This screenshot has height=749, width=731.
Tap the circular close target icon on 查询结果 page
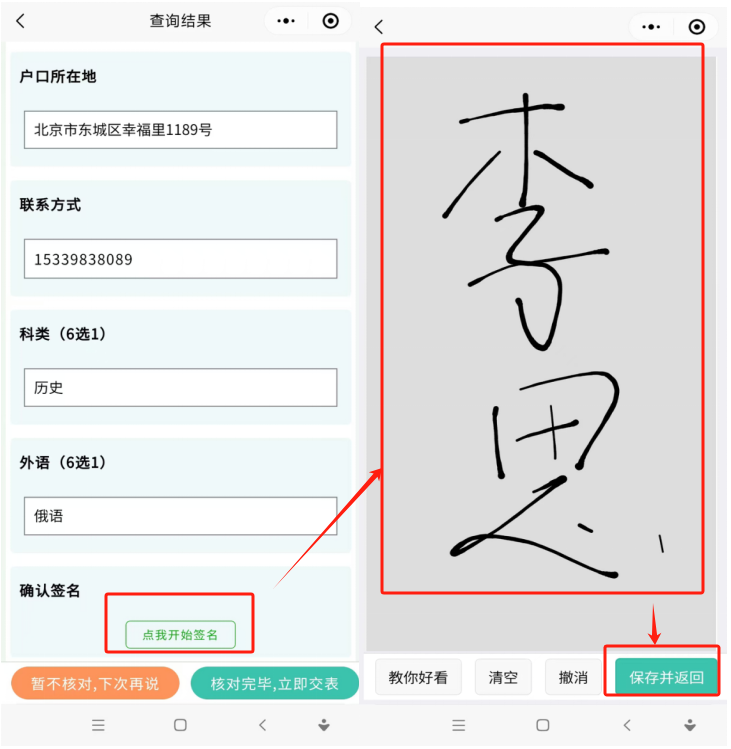tap(331, 21)
